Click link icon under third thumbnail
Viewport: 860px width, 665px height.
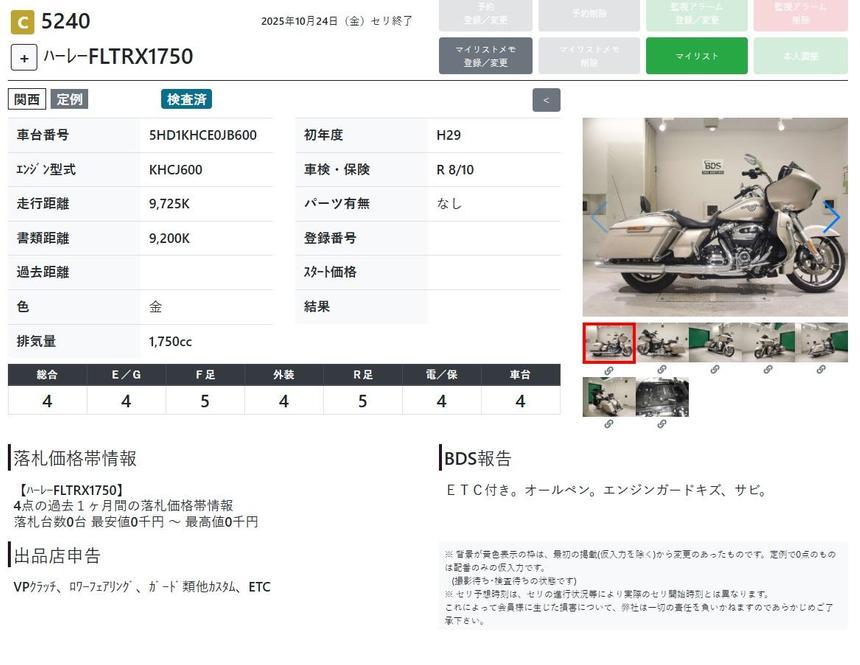pyautogui.click(x=715, y=370)
